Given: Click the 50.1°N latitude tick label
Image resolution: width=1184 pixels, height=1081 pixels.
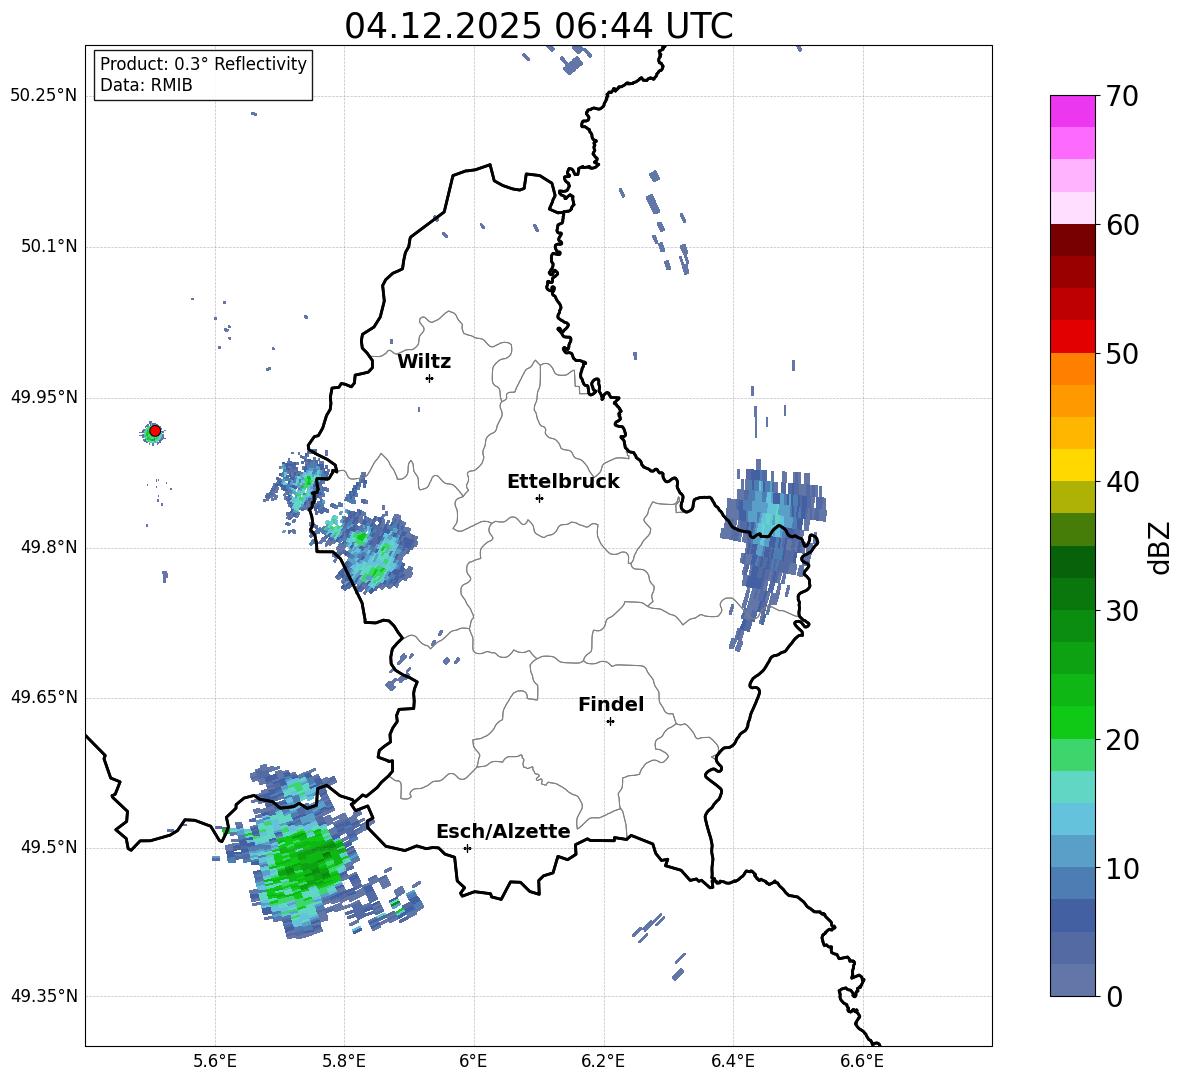Looking at the screenshot, I should [x=49, y=247].
